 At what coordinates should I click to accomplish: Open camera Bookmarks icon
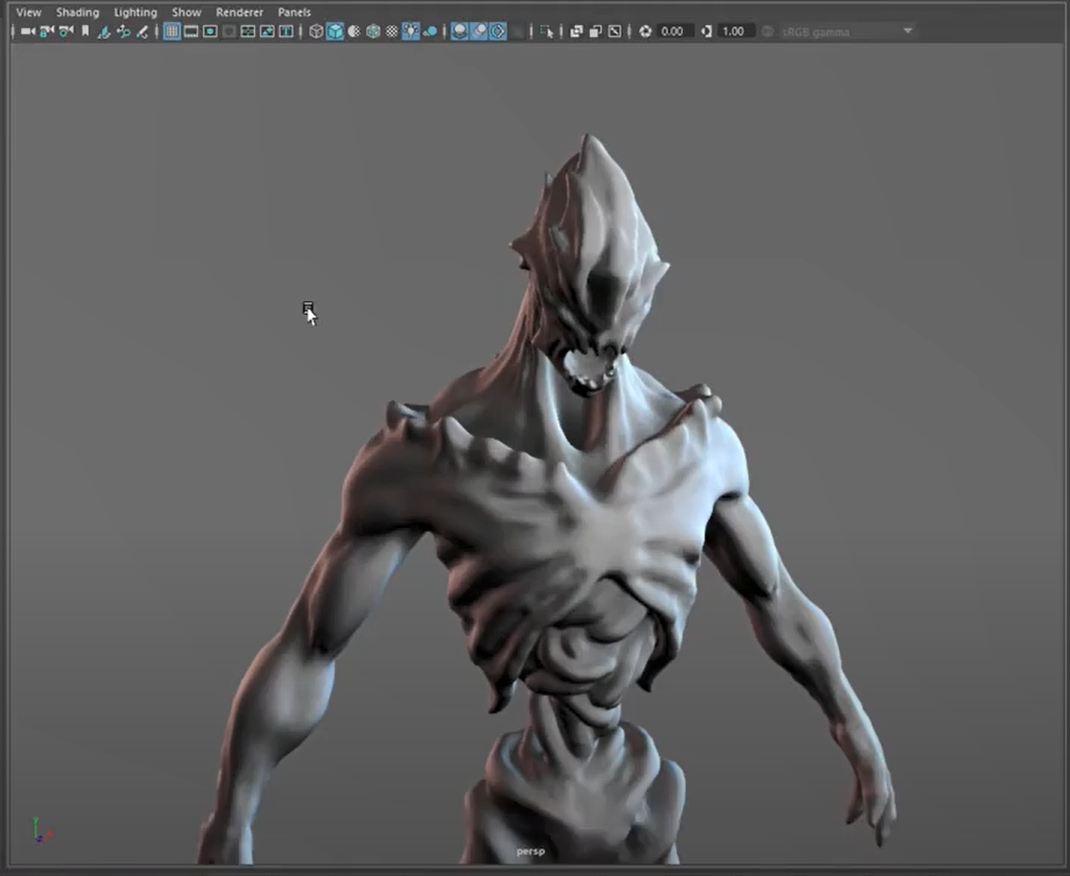click(85, 32)
